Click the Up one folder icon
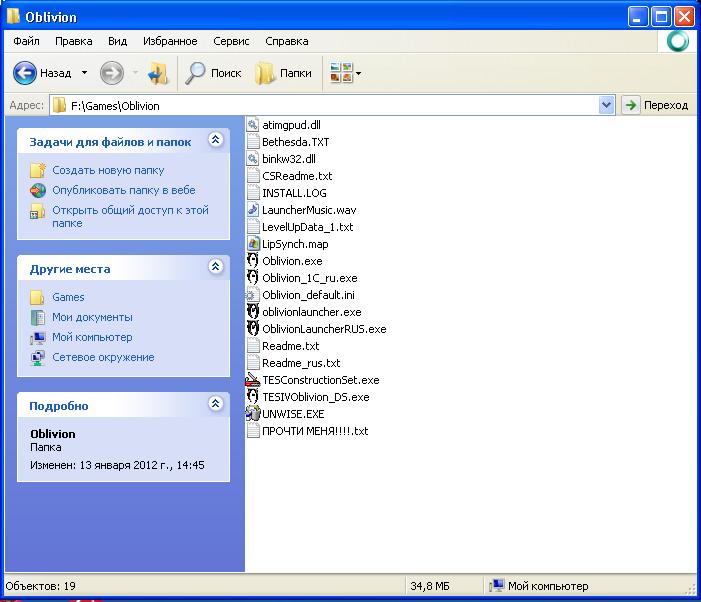 (x=159, y=73)
